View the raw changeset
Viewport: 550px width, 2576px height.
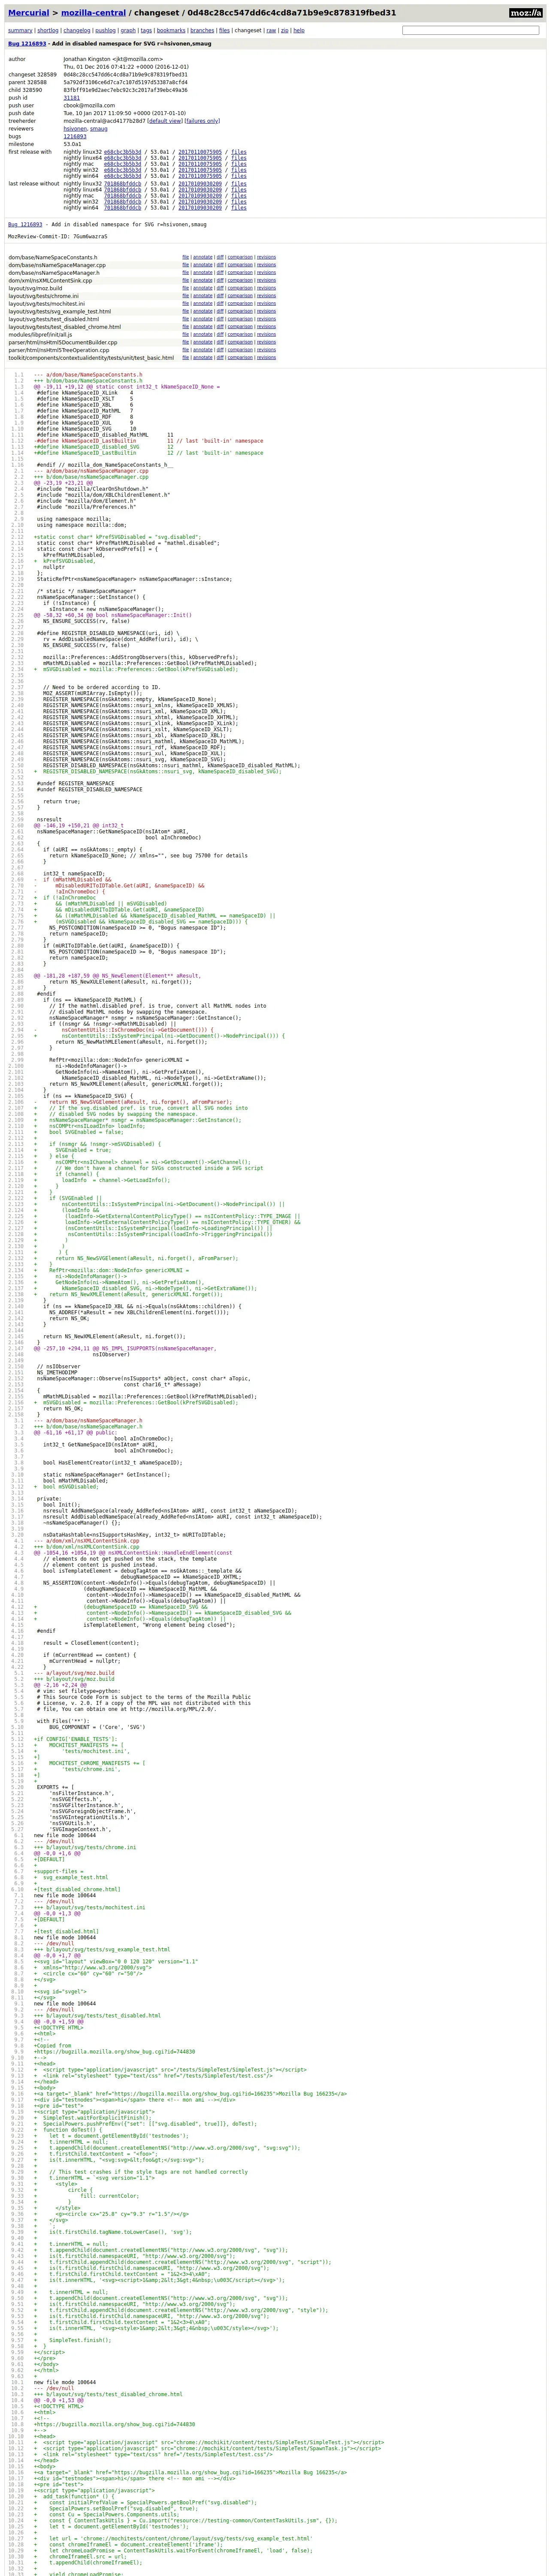pos(271,31)
